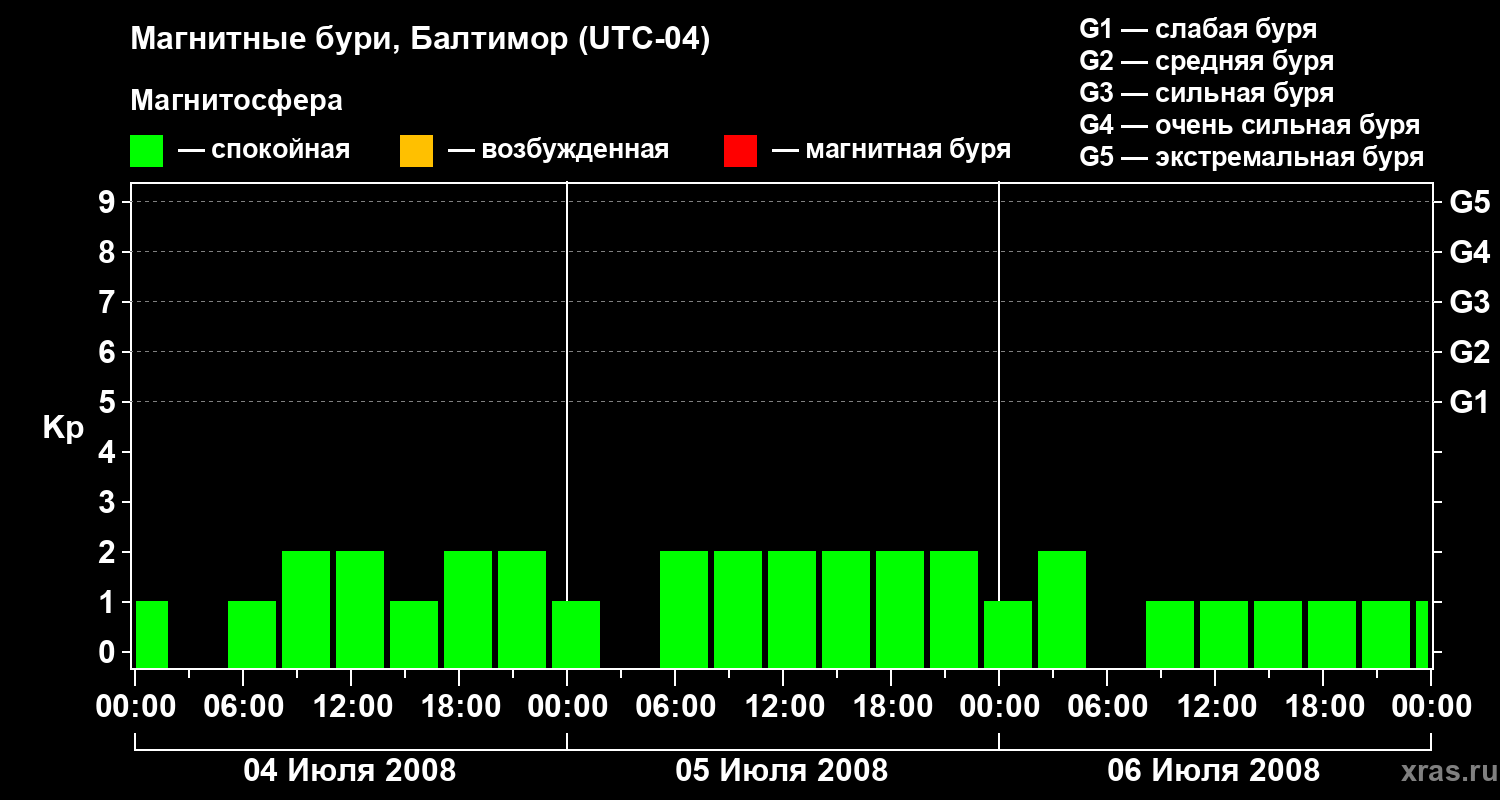Click the green 'спокойная' legend swatch
Screen dimensions: 1500x800
pyautogui.click(x=147, y=151)
